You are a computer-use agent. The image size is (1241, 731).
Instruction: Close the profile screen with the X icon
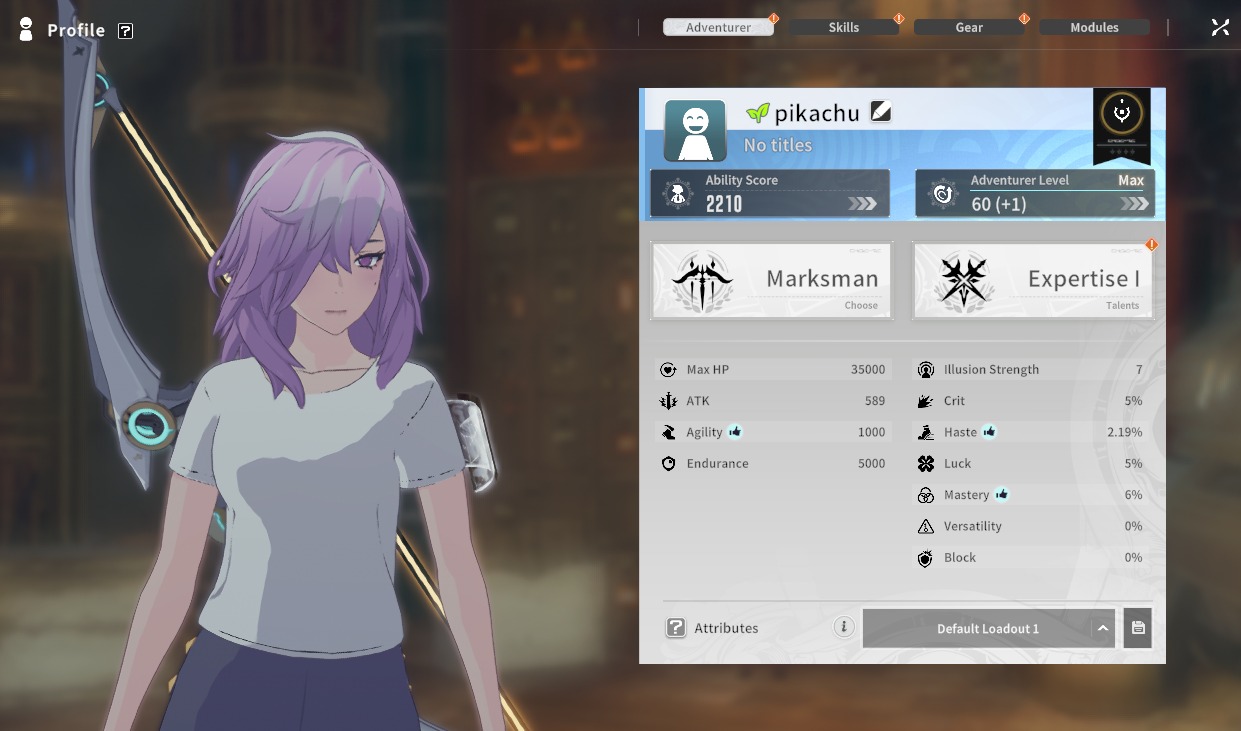click(1220, 28)
